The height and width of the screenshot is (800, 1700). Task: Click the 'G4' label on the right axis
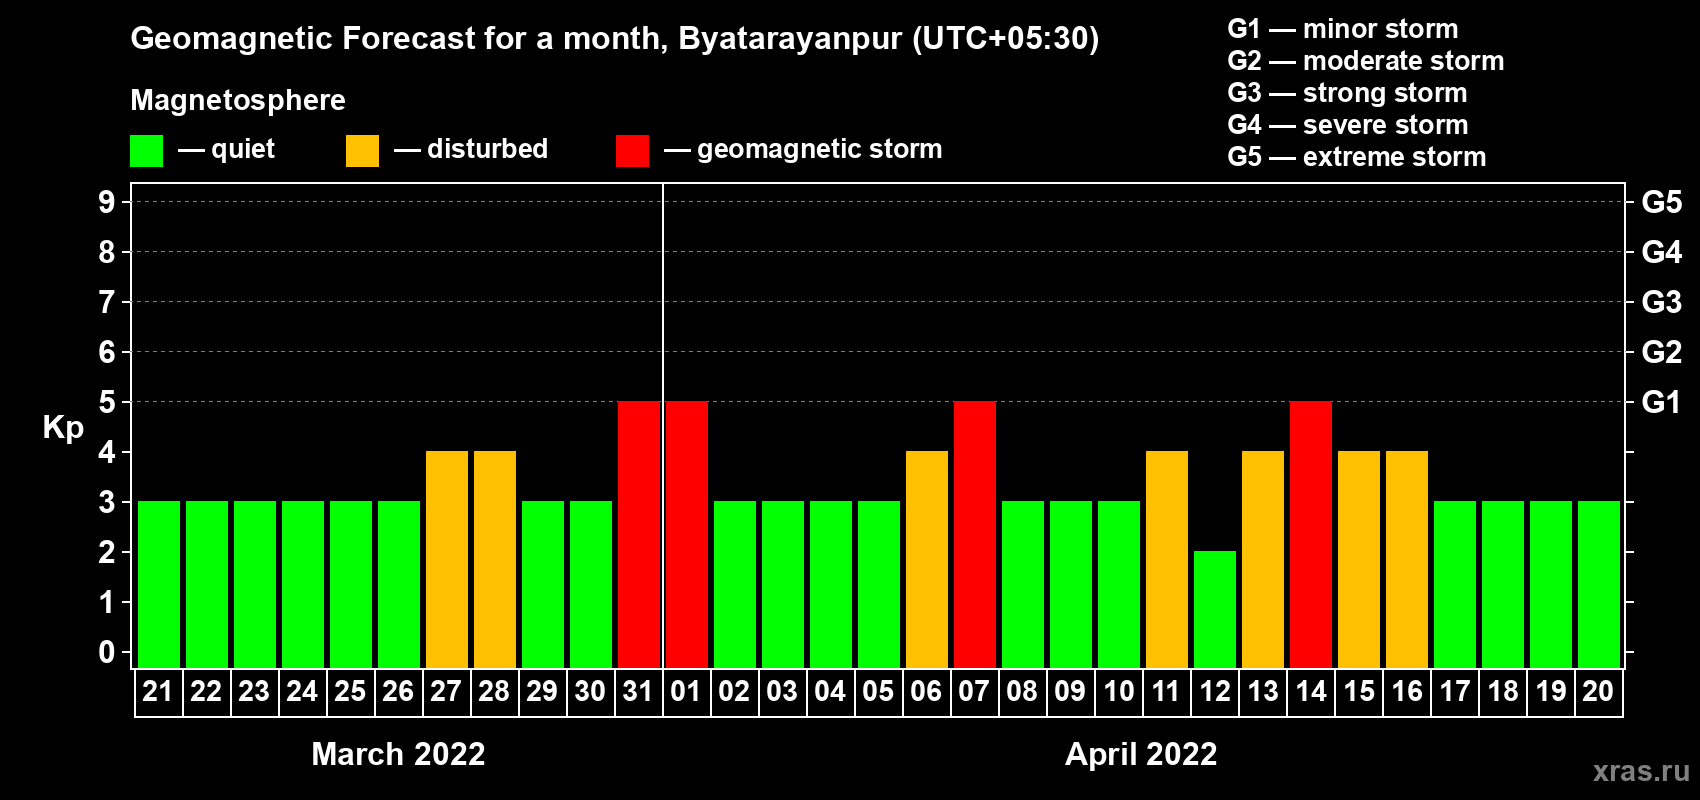point(1661,252)
